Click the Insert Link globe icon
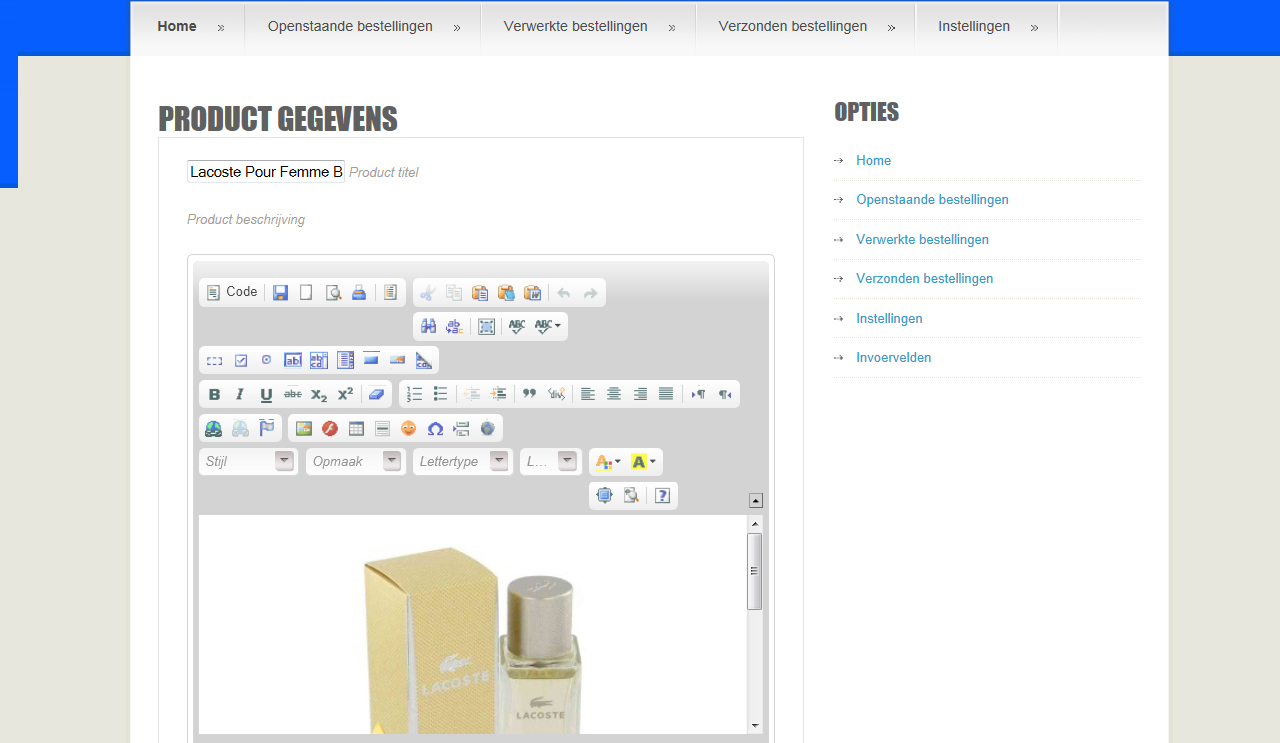 coord(214,428)
